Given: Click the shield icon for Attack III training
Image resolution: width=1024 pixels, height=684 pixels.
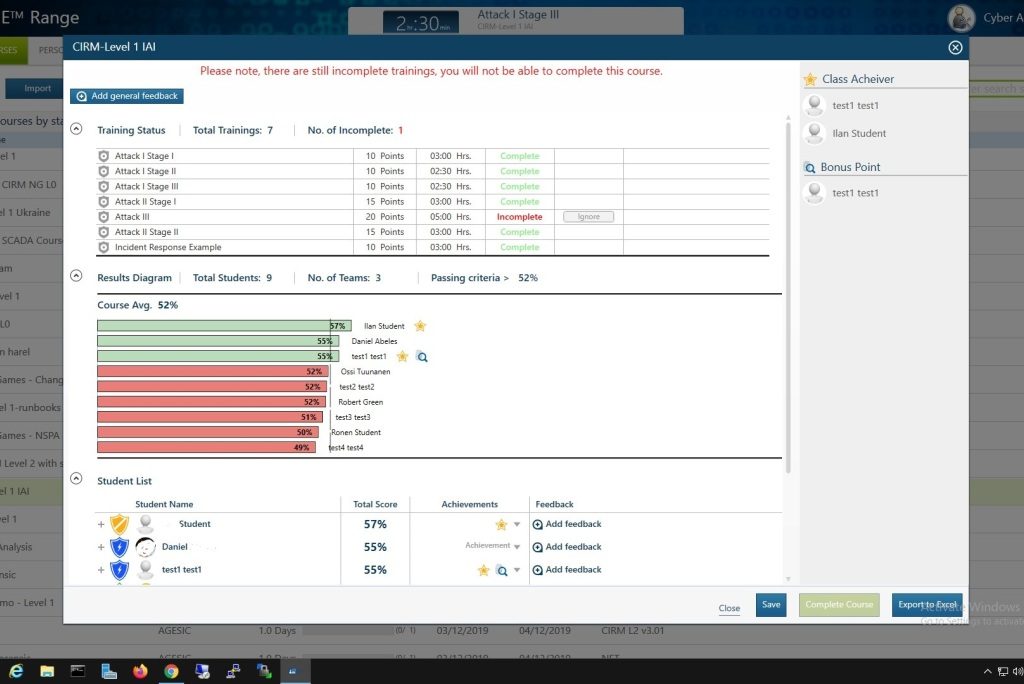Looking at the screenshot, I should tap(103, 217).
